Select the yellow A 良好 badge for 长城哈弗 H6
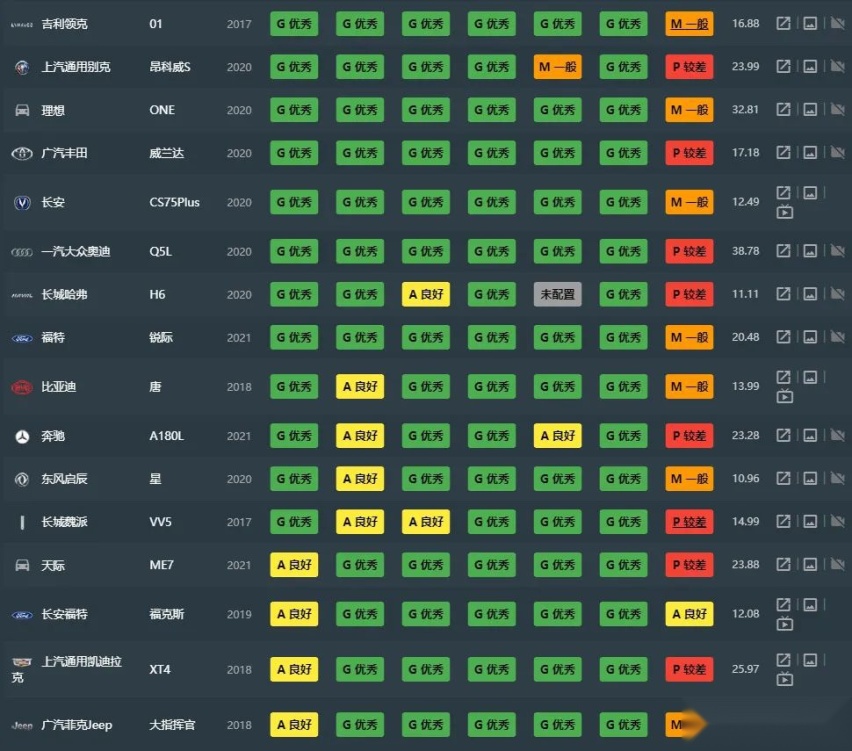The height and width of the screenshot is (751, 852). 426,294
